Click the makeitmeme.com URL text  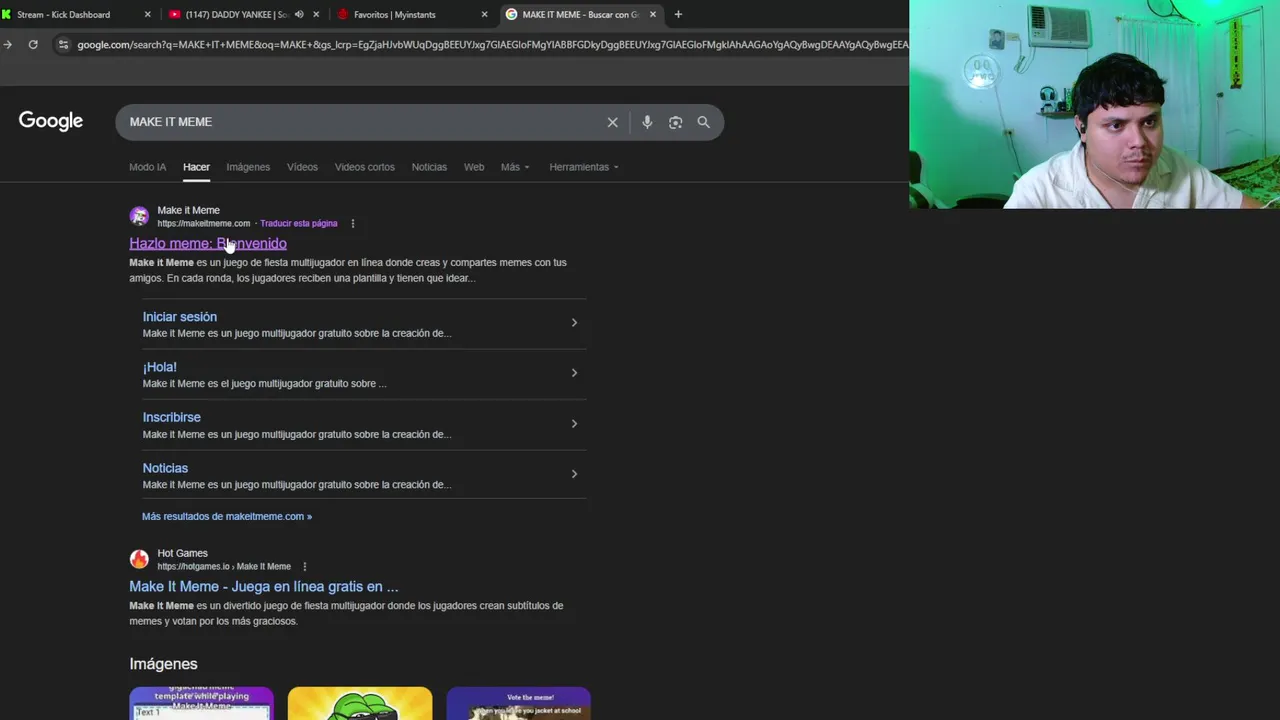[203, 223]
